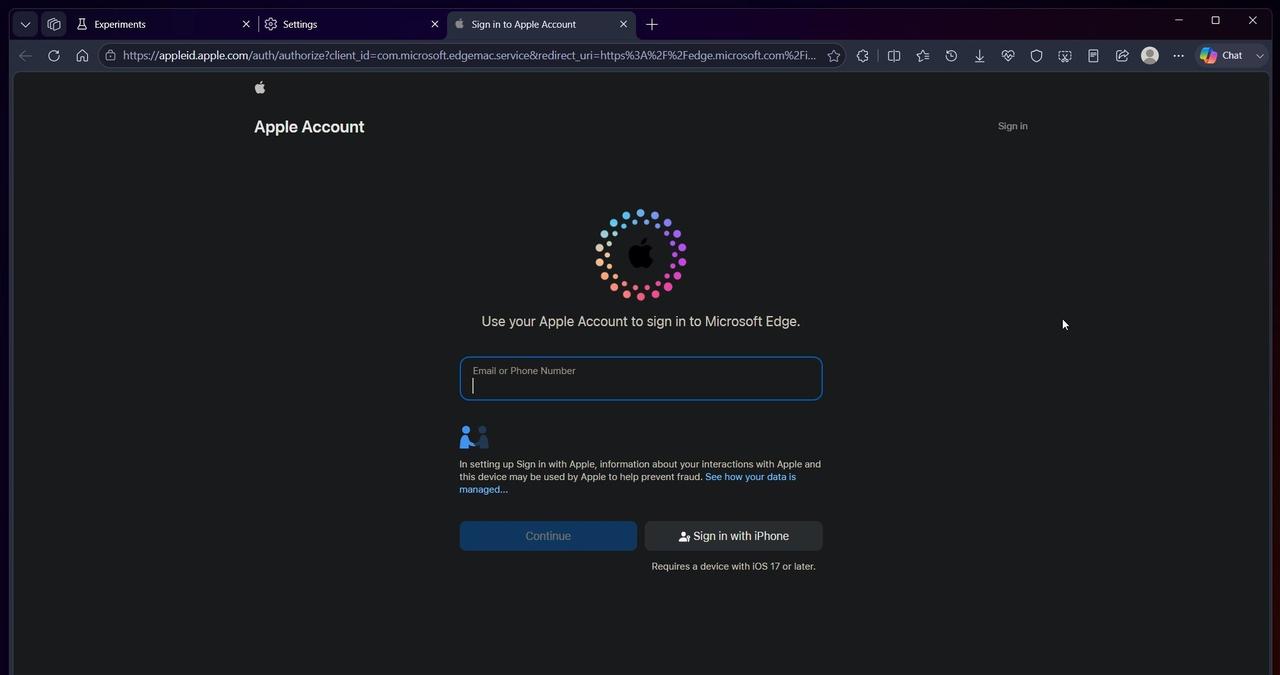The image size is (1280, 675).
Task: Refresh the current page
Action: [x=54, y=56]
